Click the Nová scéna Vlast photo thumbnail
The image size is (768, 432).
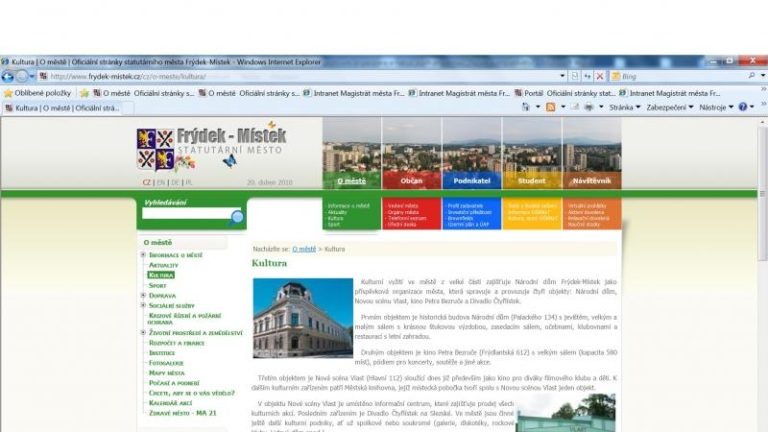[565, 412]
